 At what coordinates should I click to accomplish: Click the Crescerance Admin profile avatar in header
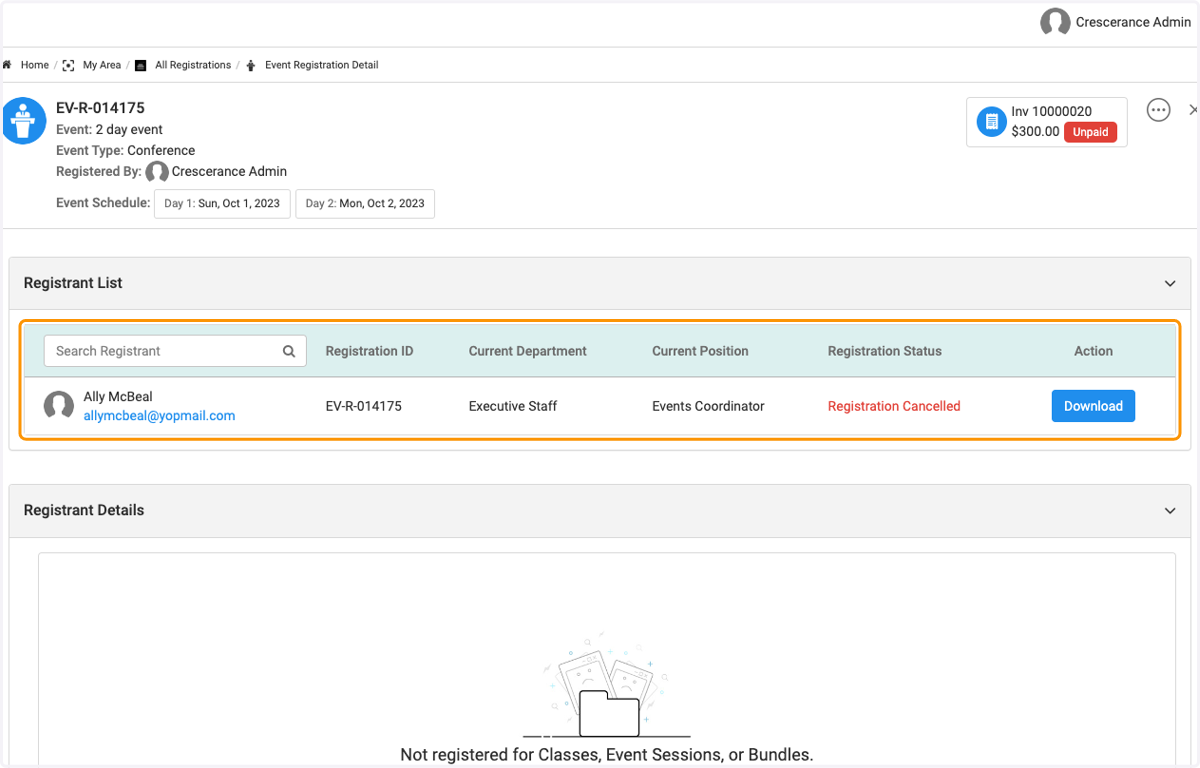1055,22
